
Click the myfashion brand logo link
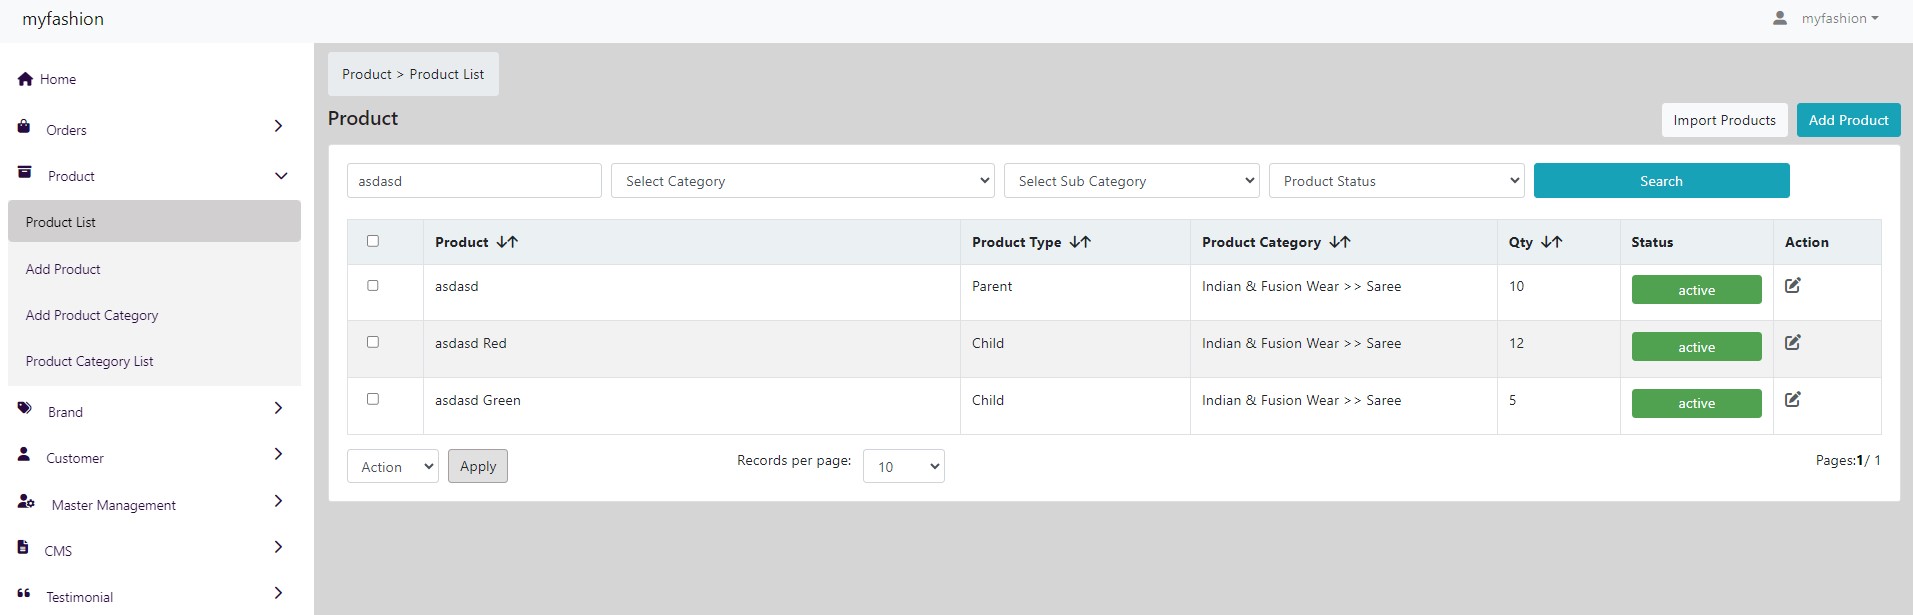pyautogui.click(x=63, y=19)
